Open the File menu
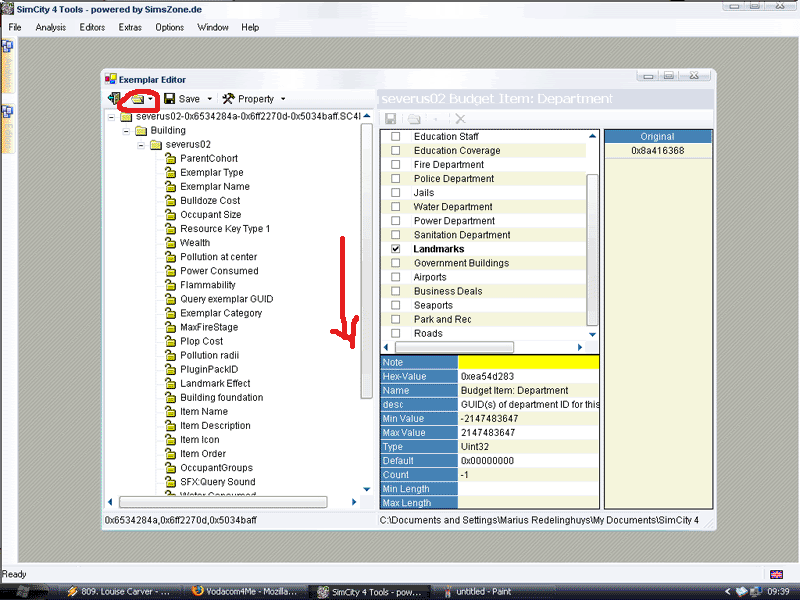This screenshot has height=600, width=800. pos(15,27)
